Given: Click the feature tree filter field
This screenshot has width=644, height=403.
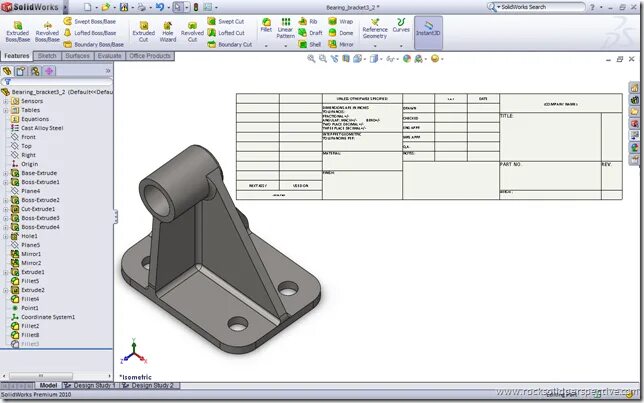Looking at the screenshot, I should [57, 81].
